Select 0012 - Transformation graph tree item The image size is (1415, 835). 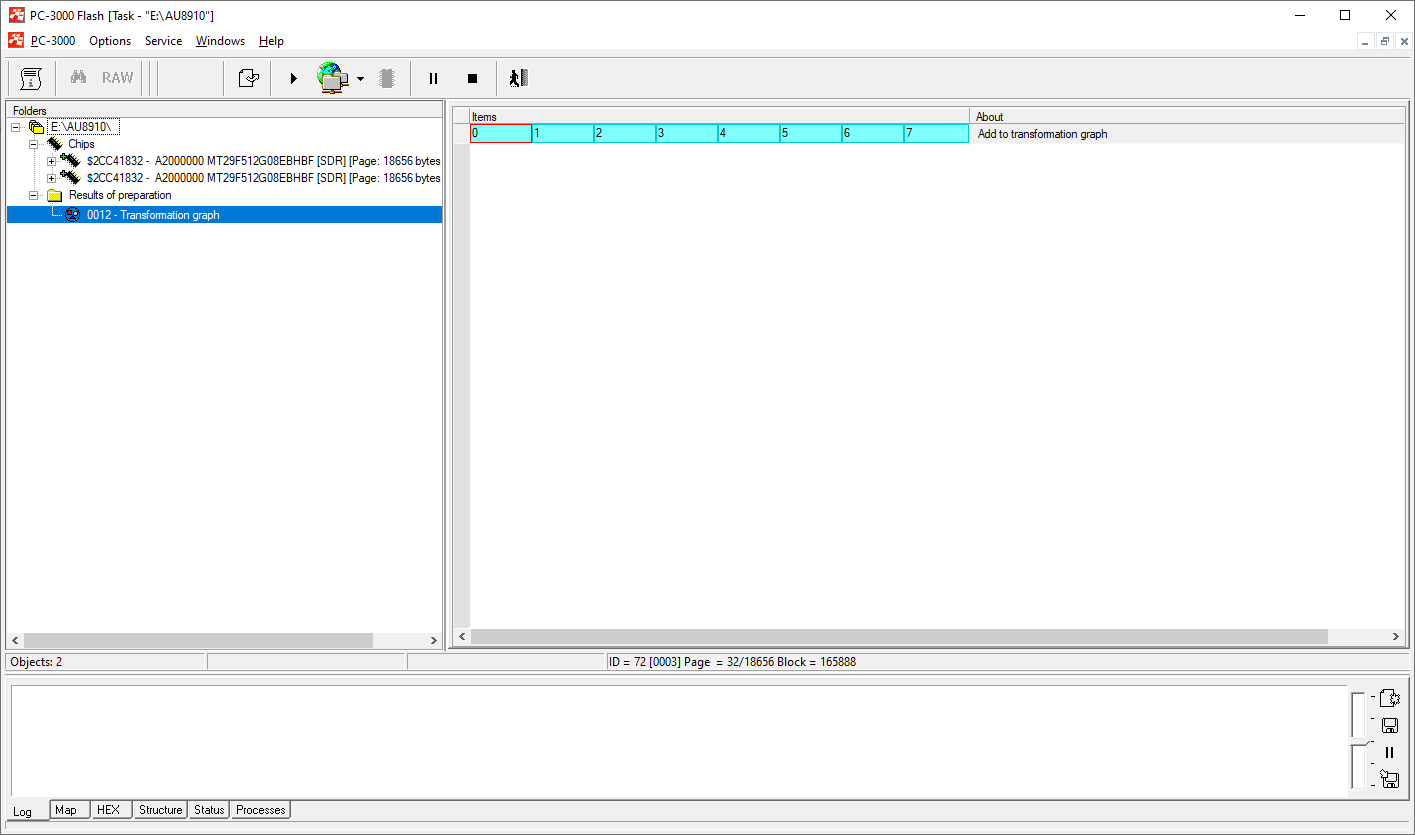pyautogui.click(x=153, y=215)
